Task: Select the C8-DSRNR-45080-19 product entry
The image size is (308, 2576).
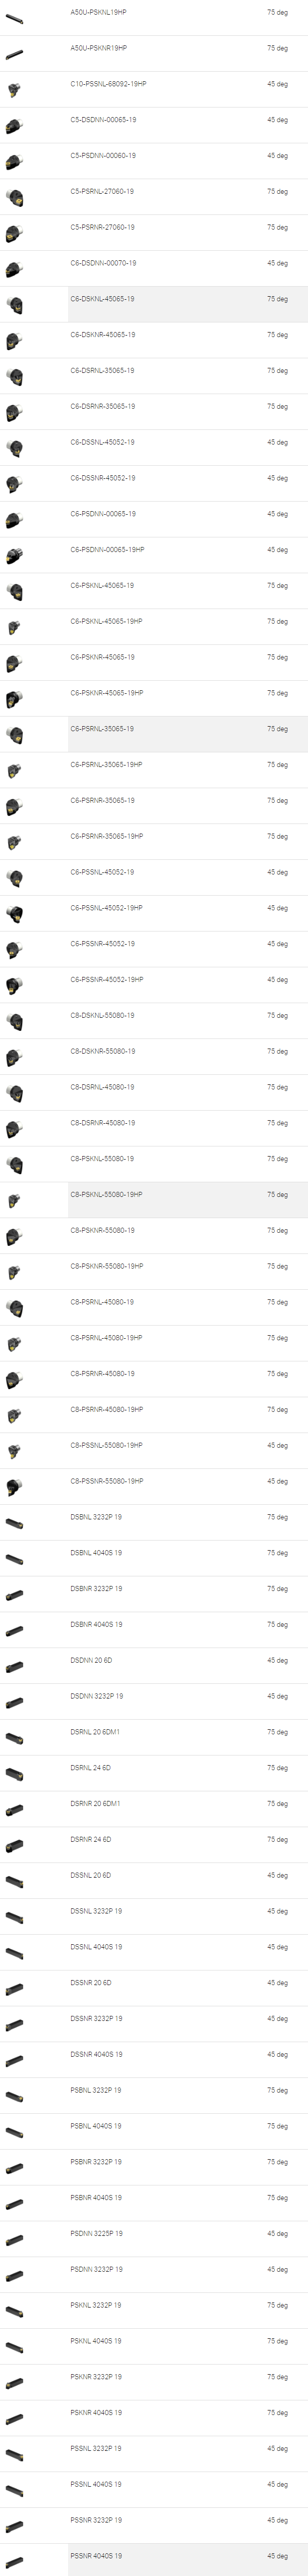Action: (x=102, y=1123)
